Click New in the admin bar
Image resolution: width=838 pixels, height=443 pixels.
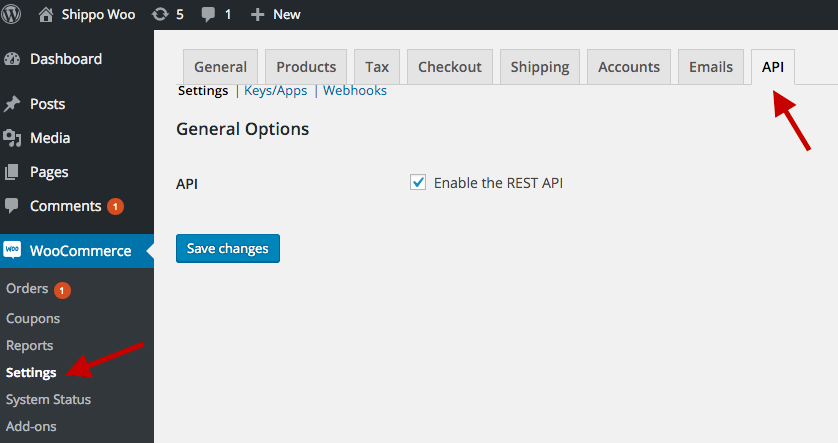coord(287,14)
